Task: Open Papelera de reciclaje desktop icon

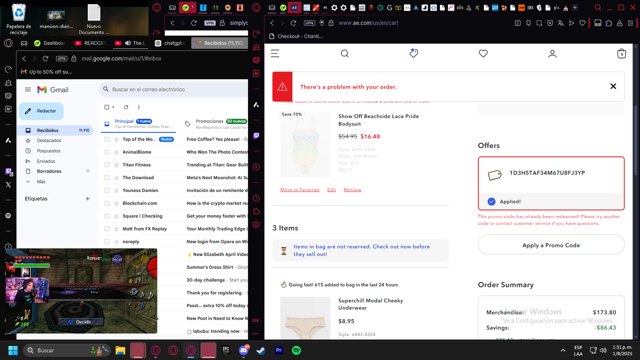Action: click(x=18, y=18)
